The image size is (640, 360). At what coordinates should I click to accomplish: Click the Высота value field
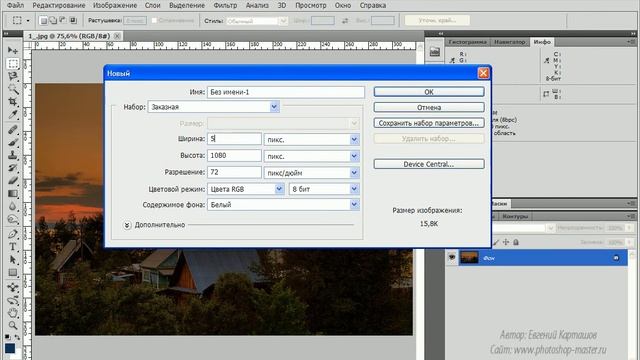234,156
